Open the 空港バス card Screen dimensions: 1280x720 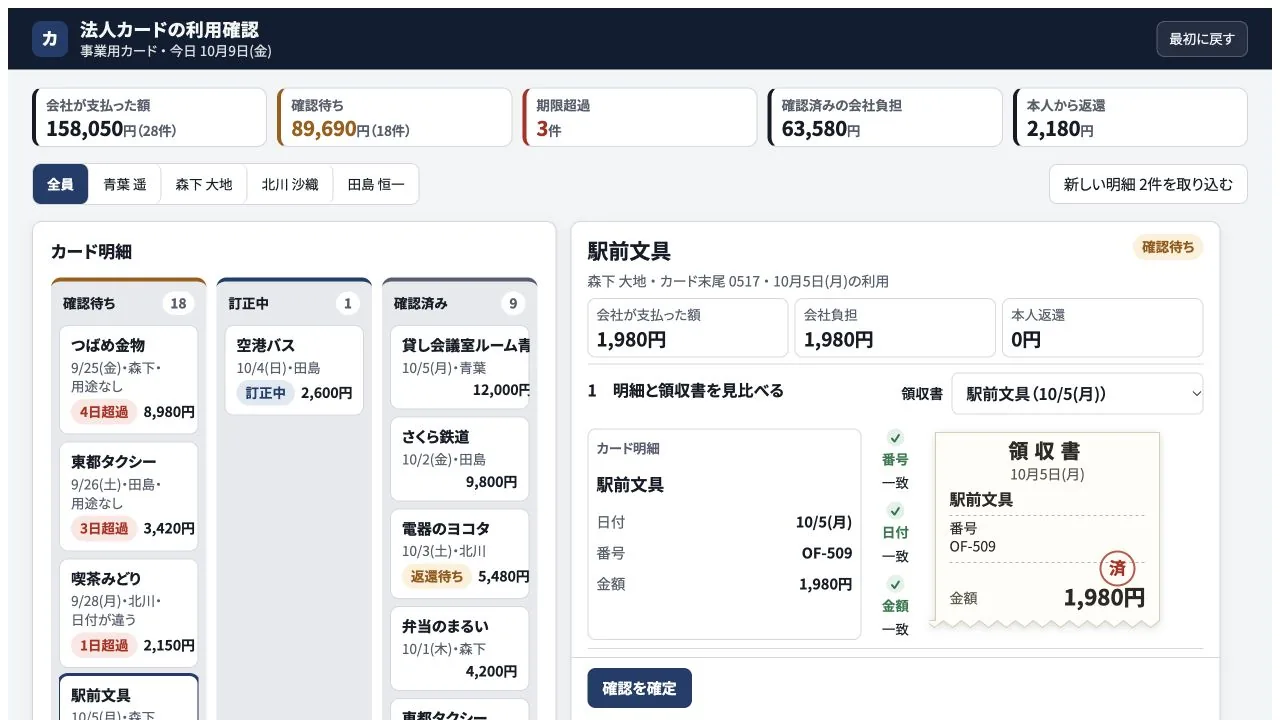(294, 370)
